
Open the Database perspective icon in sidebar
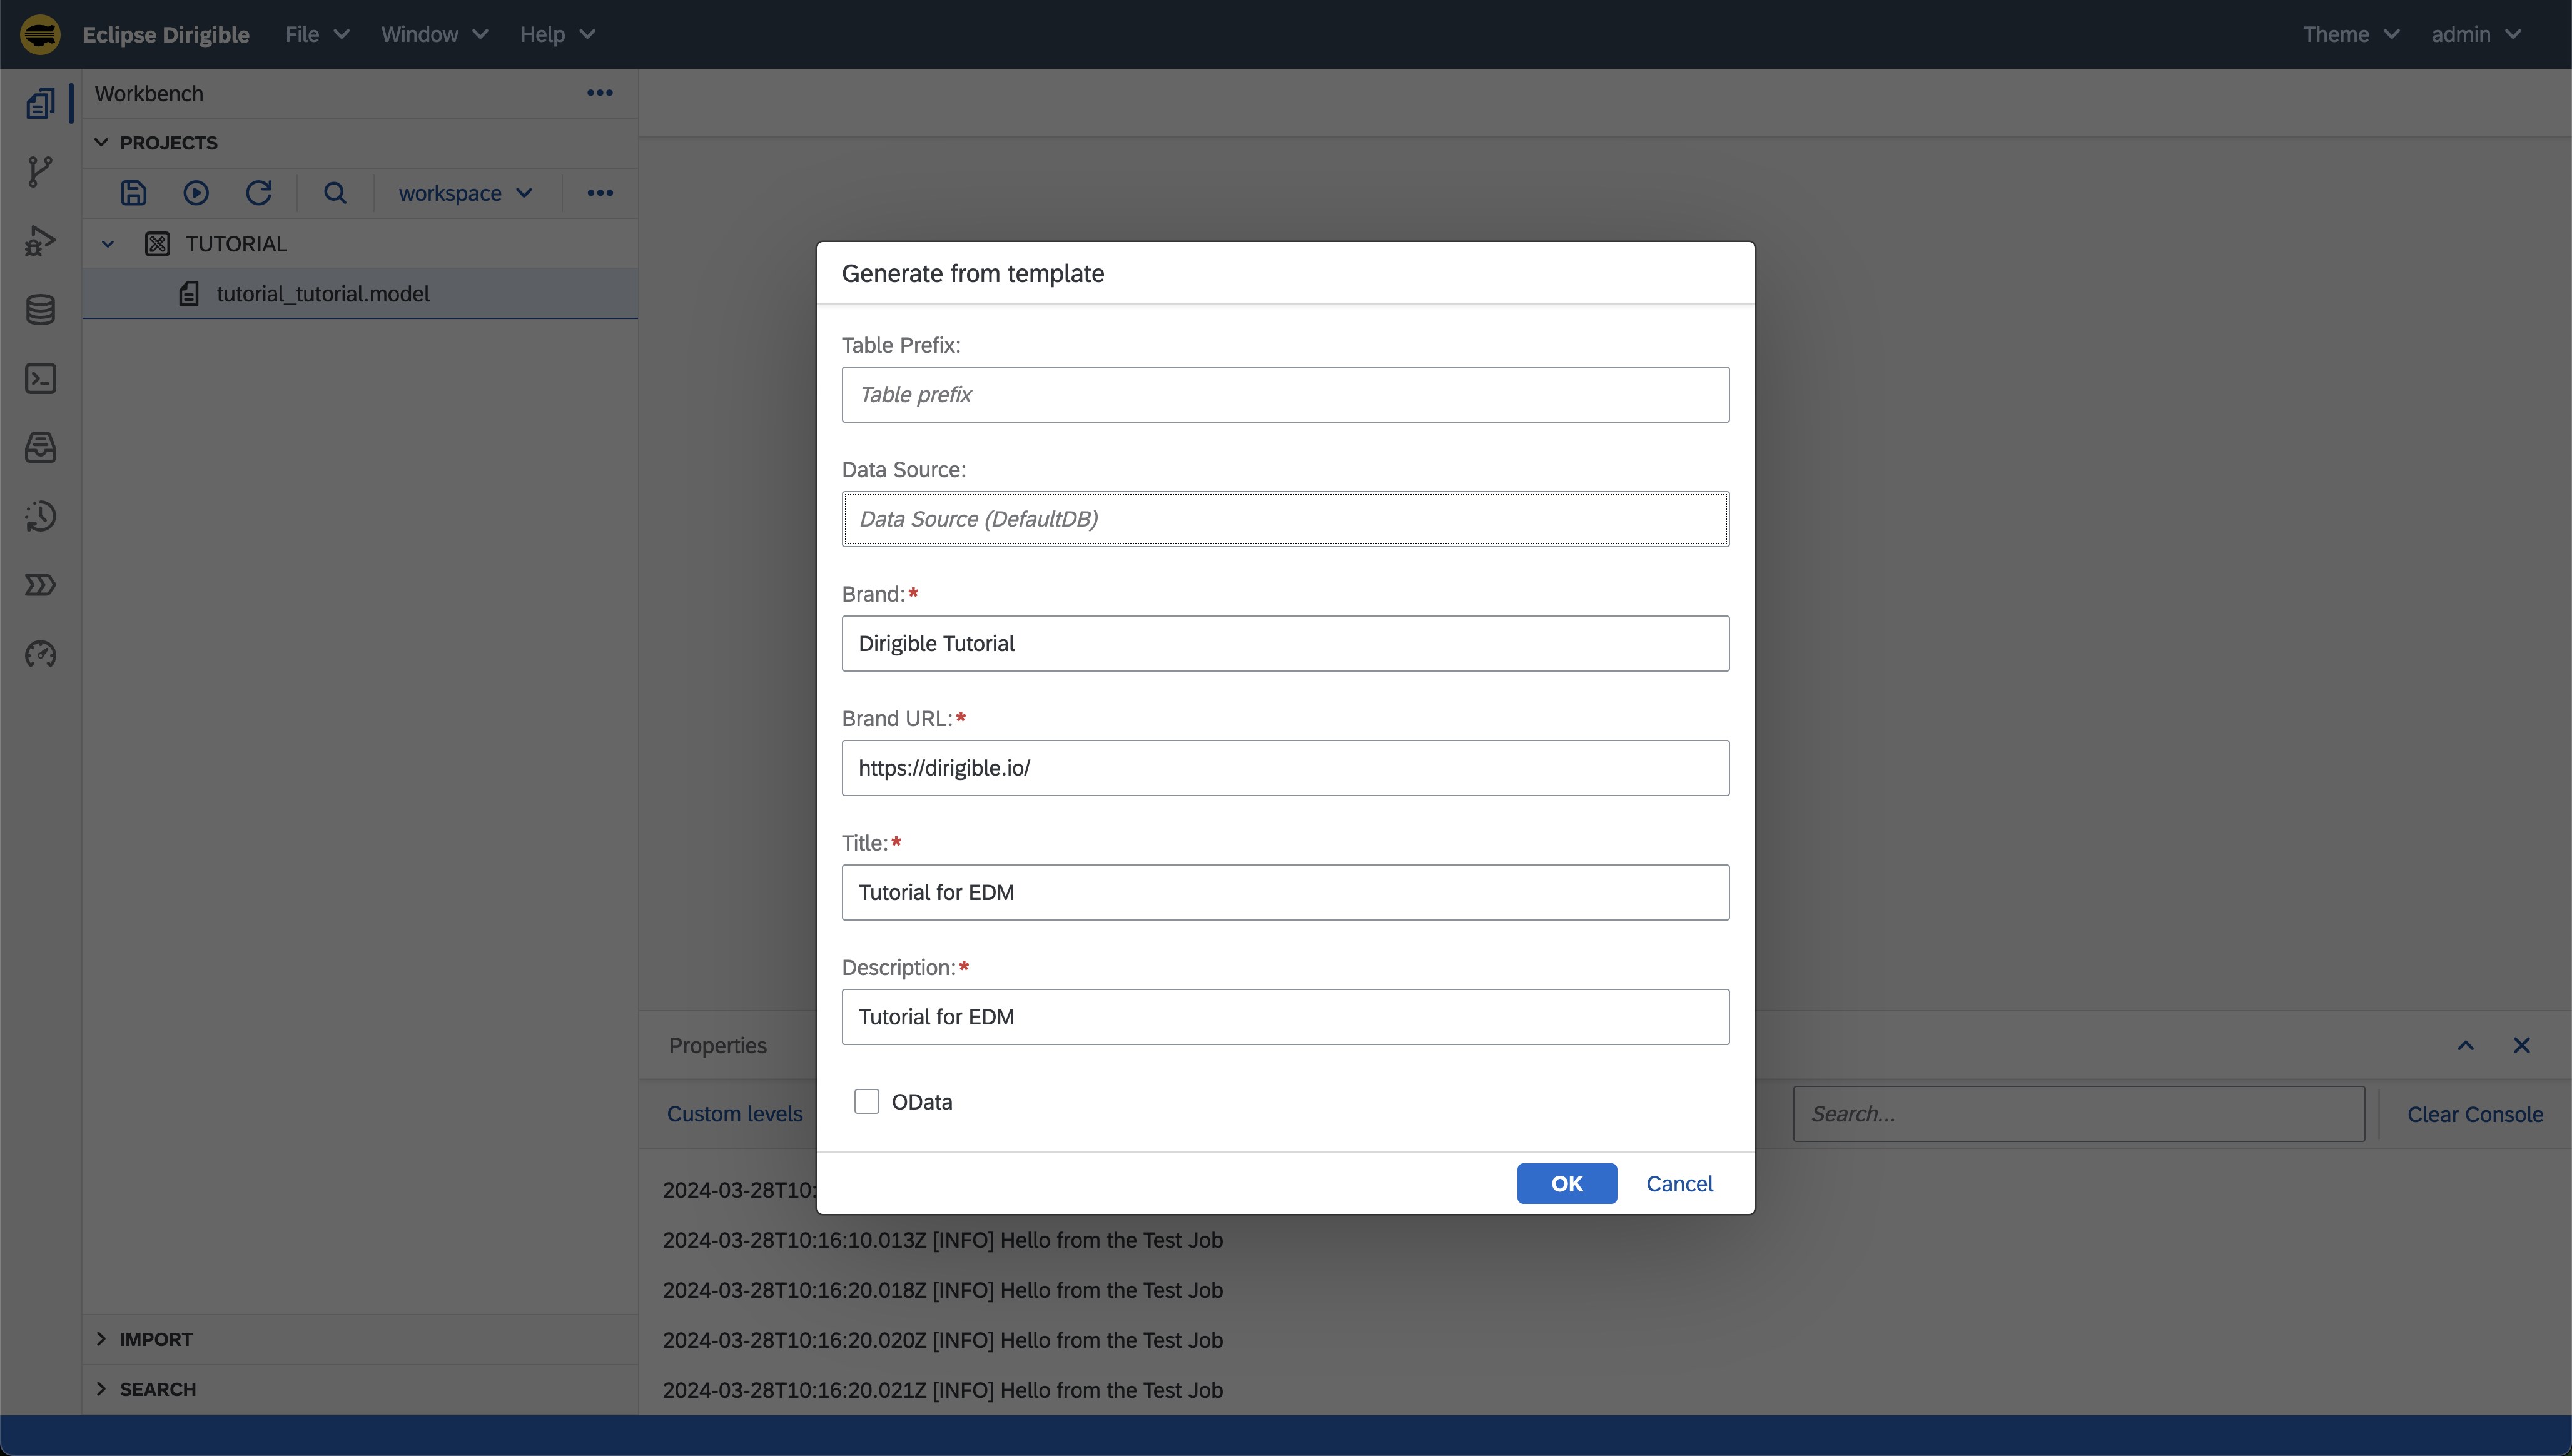[x=40, y=310]
